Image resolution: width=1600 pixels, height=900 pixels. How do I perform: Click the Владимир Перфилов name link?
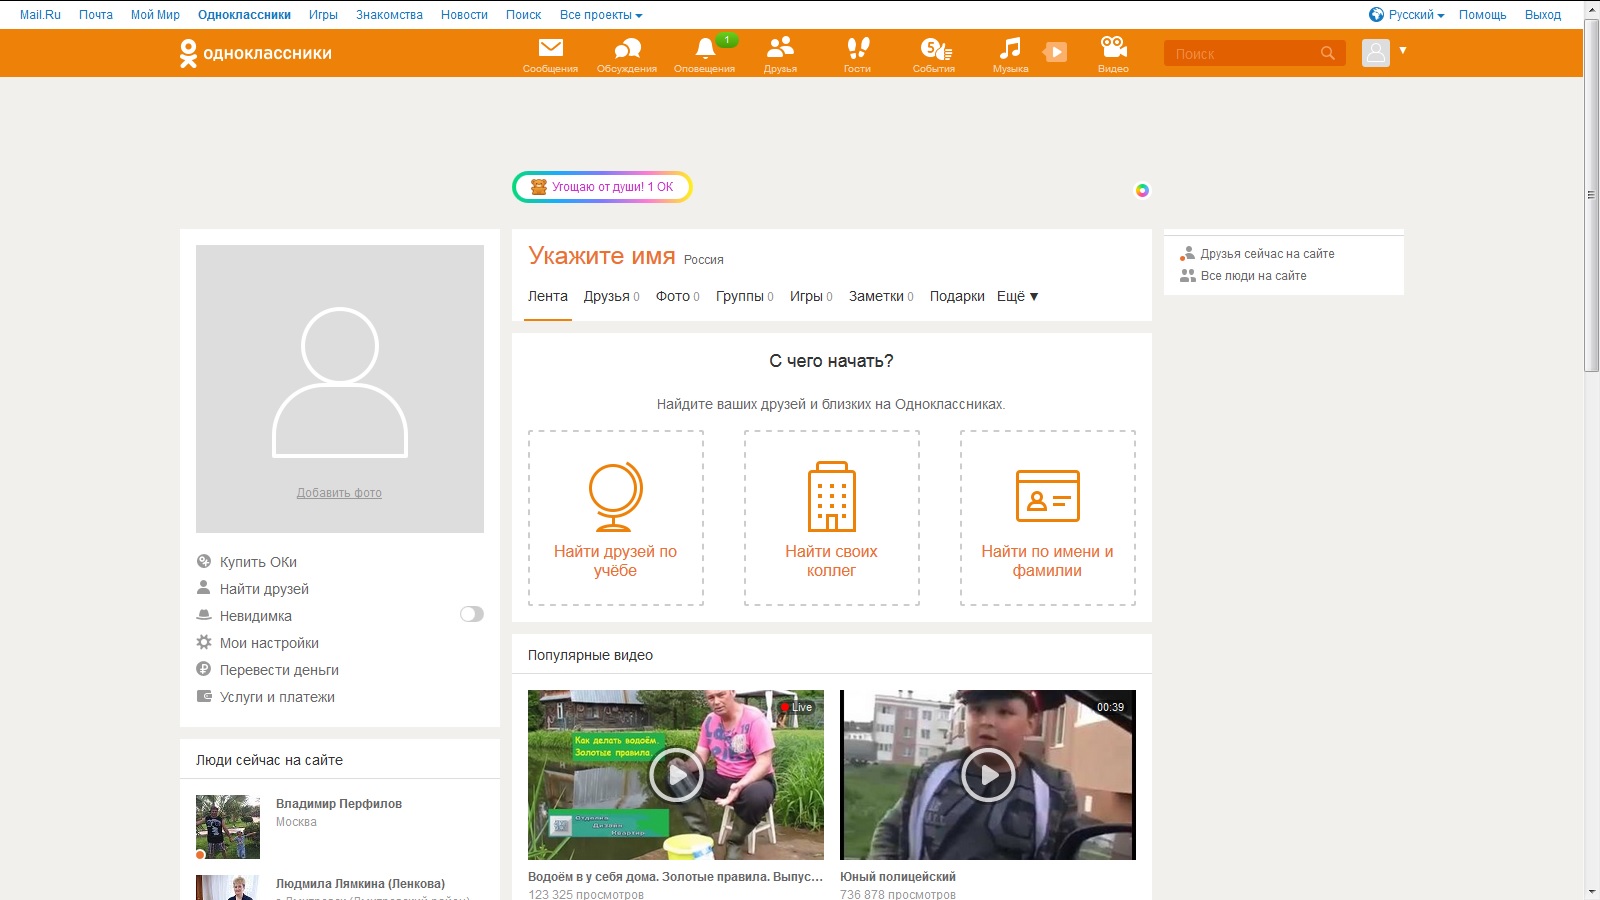pos(339,804)
